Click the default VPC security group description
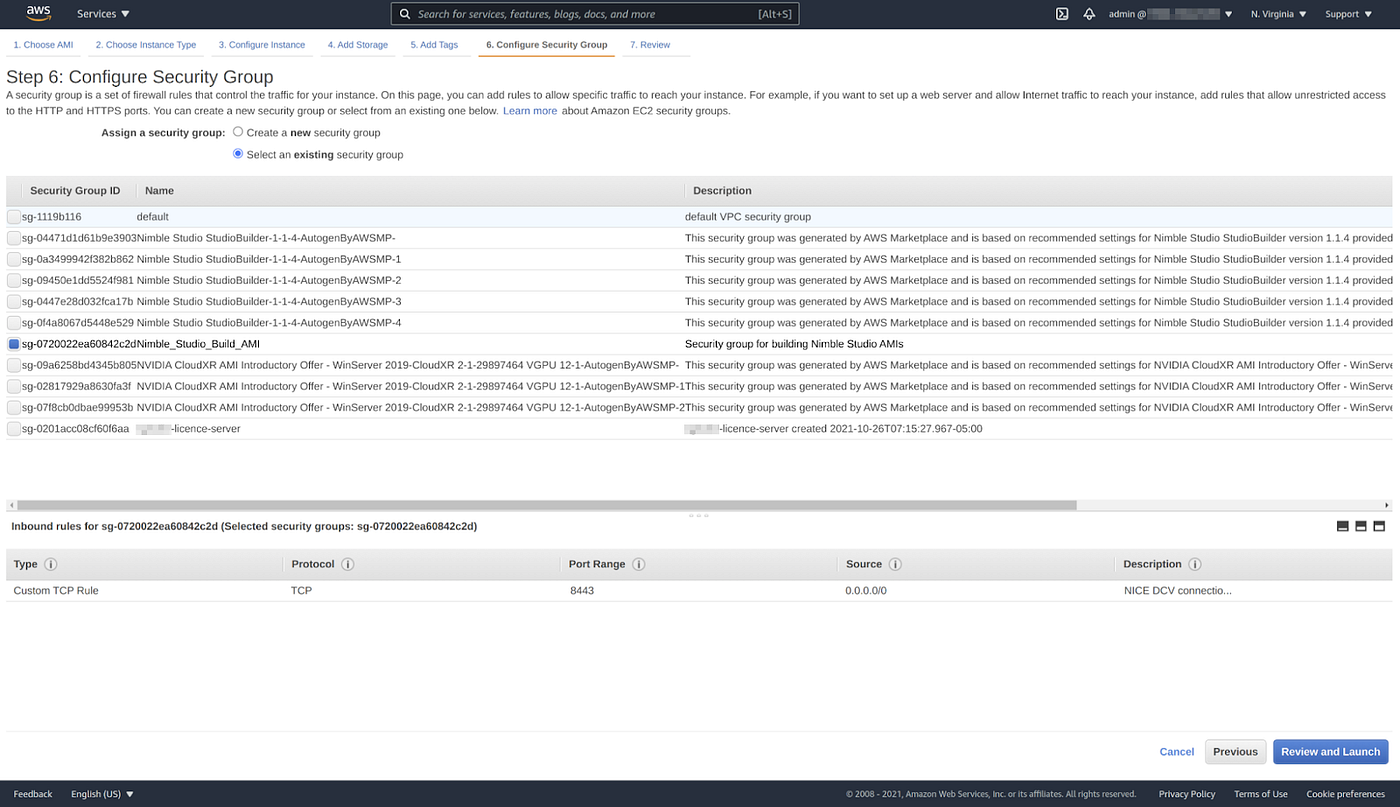Screen dimensions: 1400x807 click(748, 217)
